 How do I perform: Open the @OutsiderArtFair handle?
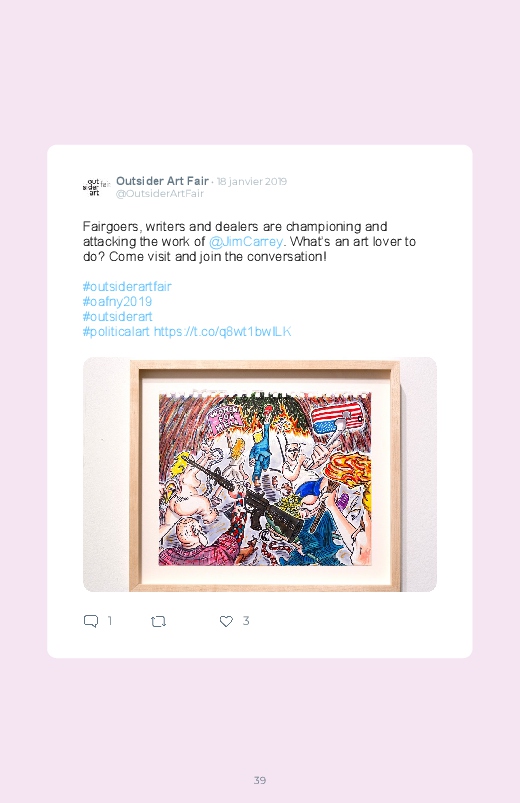click(160, 194)
